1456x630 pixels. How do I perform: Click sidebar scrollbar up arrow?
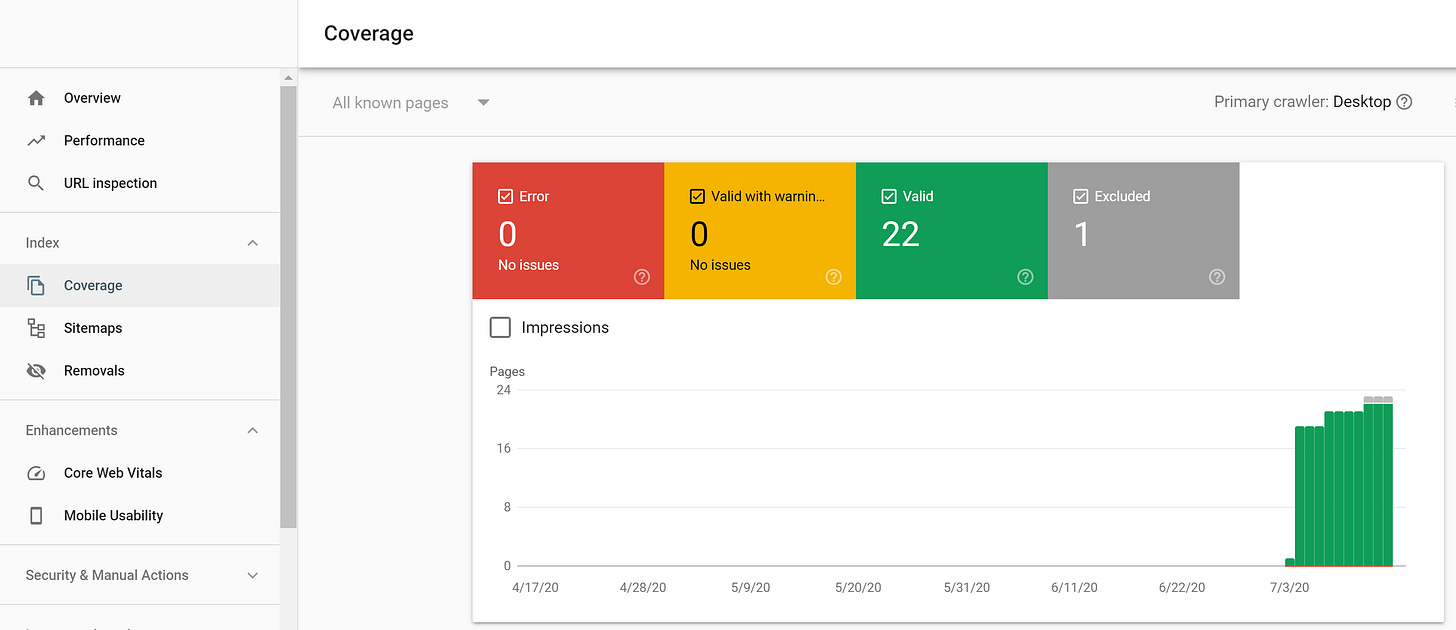click(x=289, y=78)
